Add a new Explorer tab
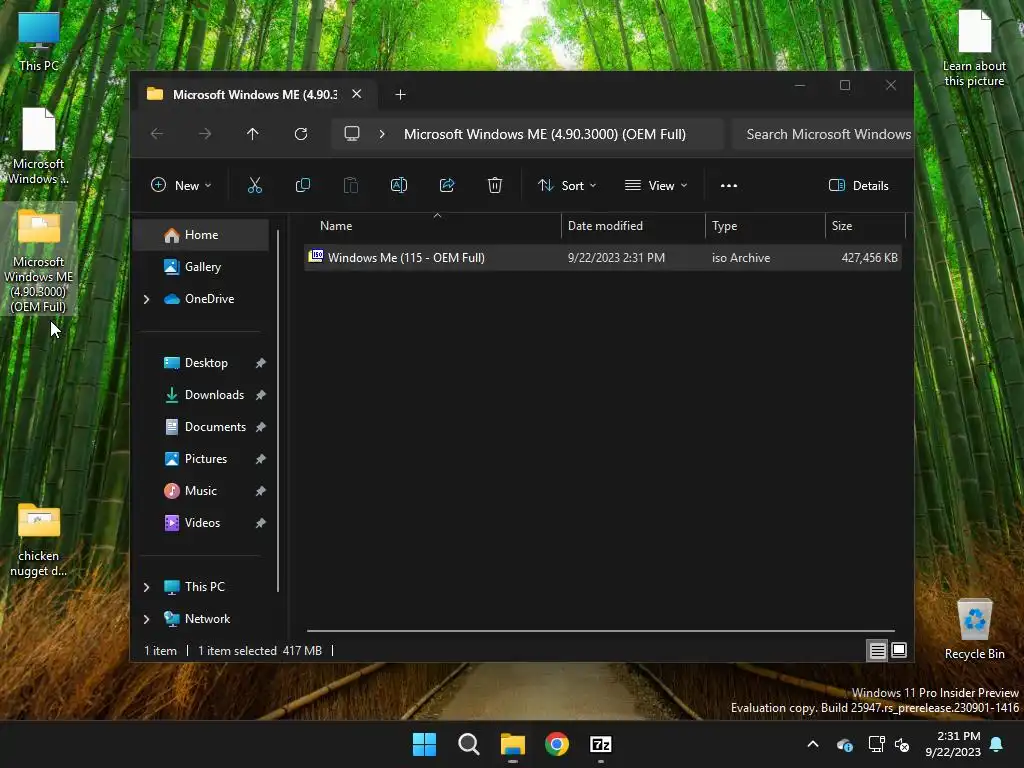Viewport: 1024px width, 768px height. click(x=400, y=95)
